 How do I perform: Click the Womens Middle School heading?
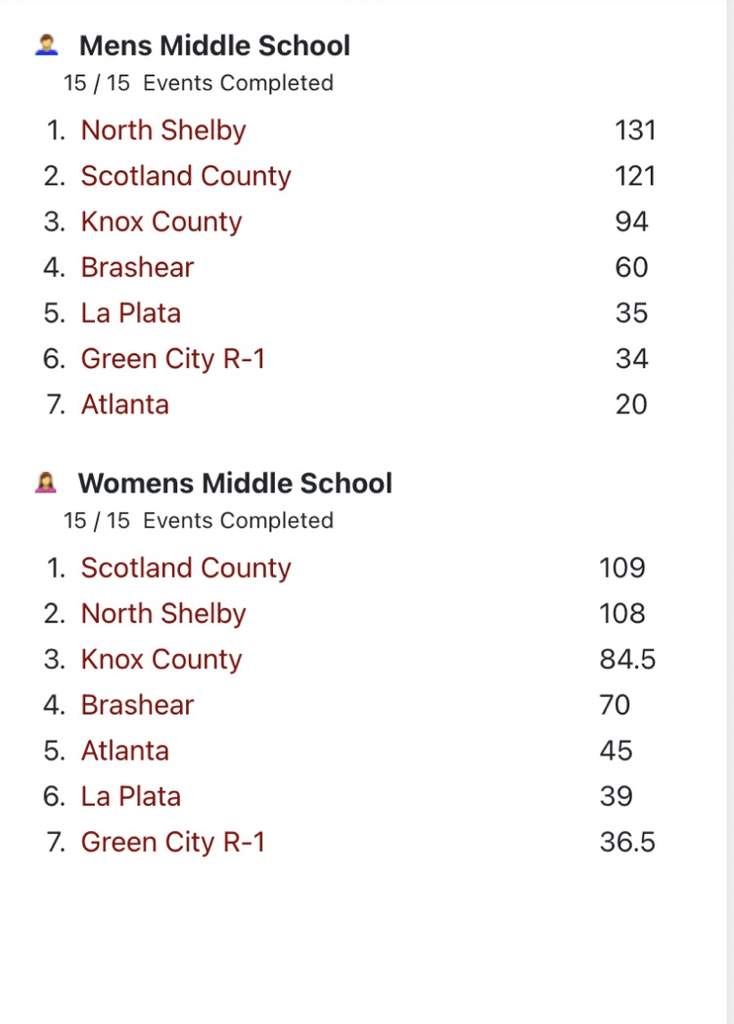coord(235,484)
